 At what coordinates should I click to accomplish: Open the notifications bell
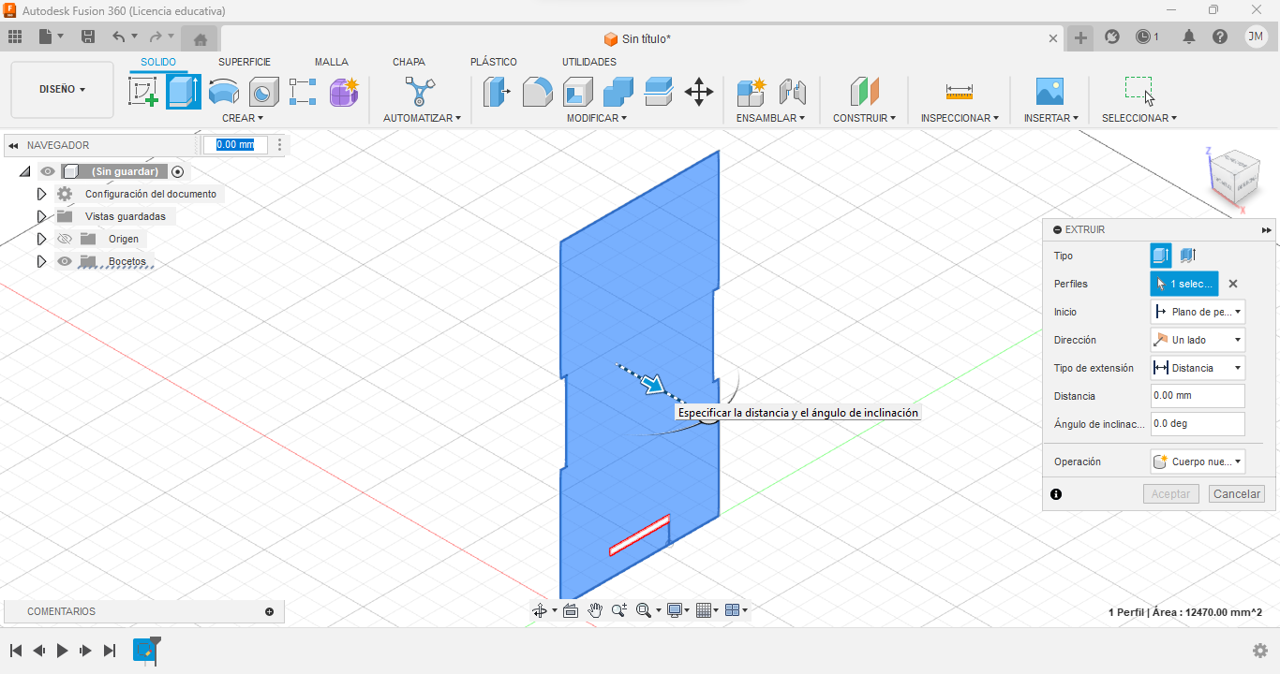point(1189,37)
